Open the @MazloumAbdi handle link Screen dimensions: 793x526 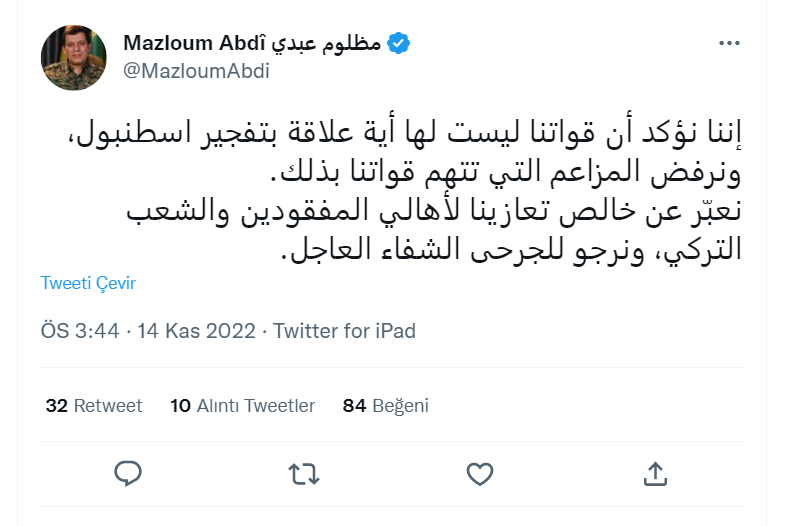pyautogui.click(x=196, y=71)
